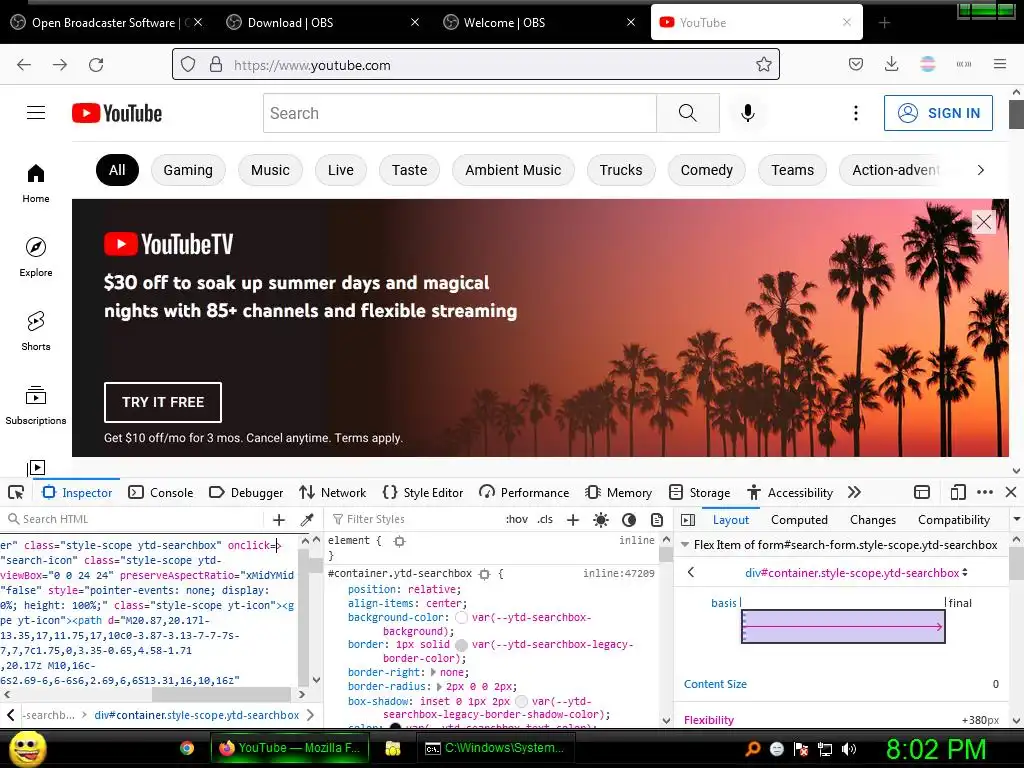This screenshot has width=1024, height=768.
Task: Open the YouTube hamburger guide menu
Action: [36, 113]
